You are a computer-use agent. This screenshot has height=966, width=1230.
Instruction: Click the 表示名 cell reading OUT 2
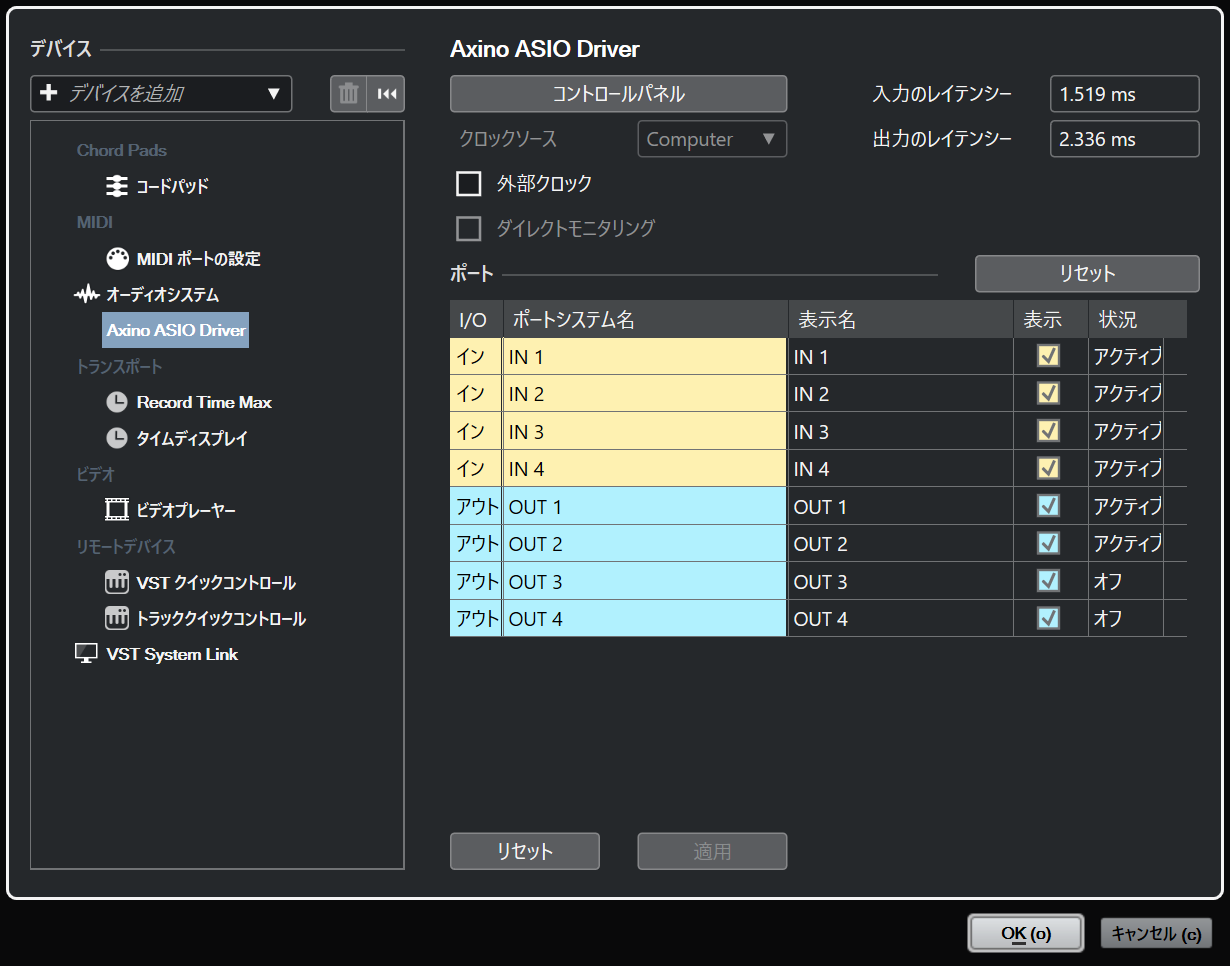tap(900, 543)
